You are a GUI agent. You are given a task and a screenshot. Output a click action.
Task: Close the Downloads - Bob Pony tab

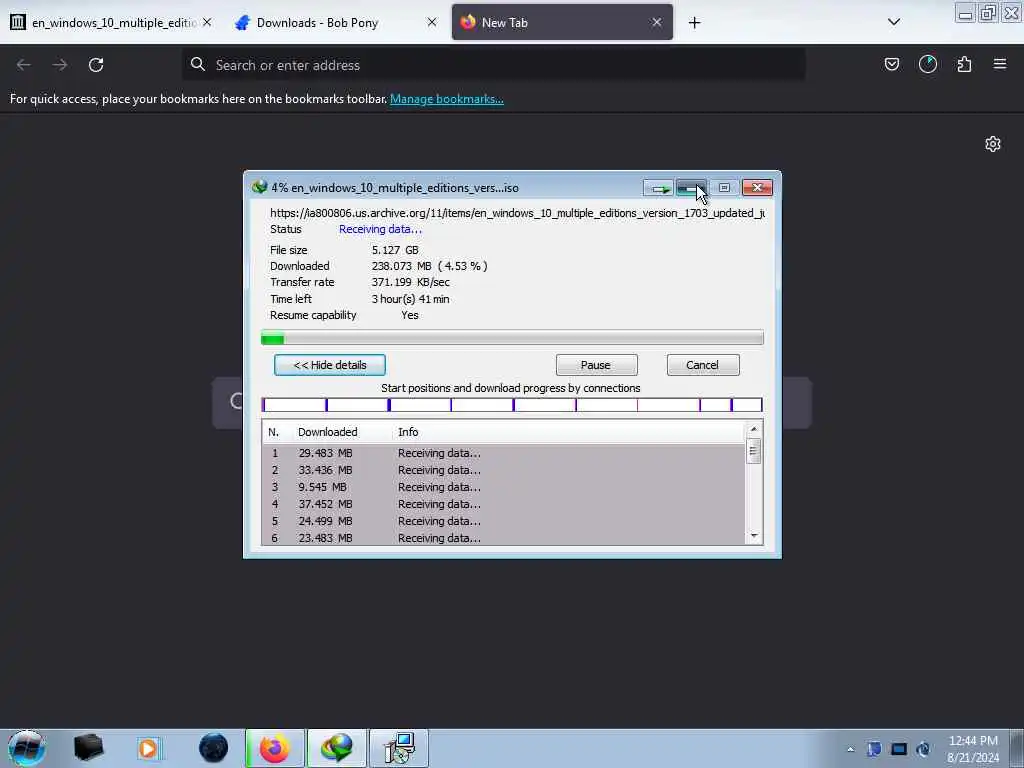click(432, 22)
